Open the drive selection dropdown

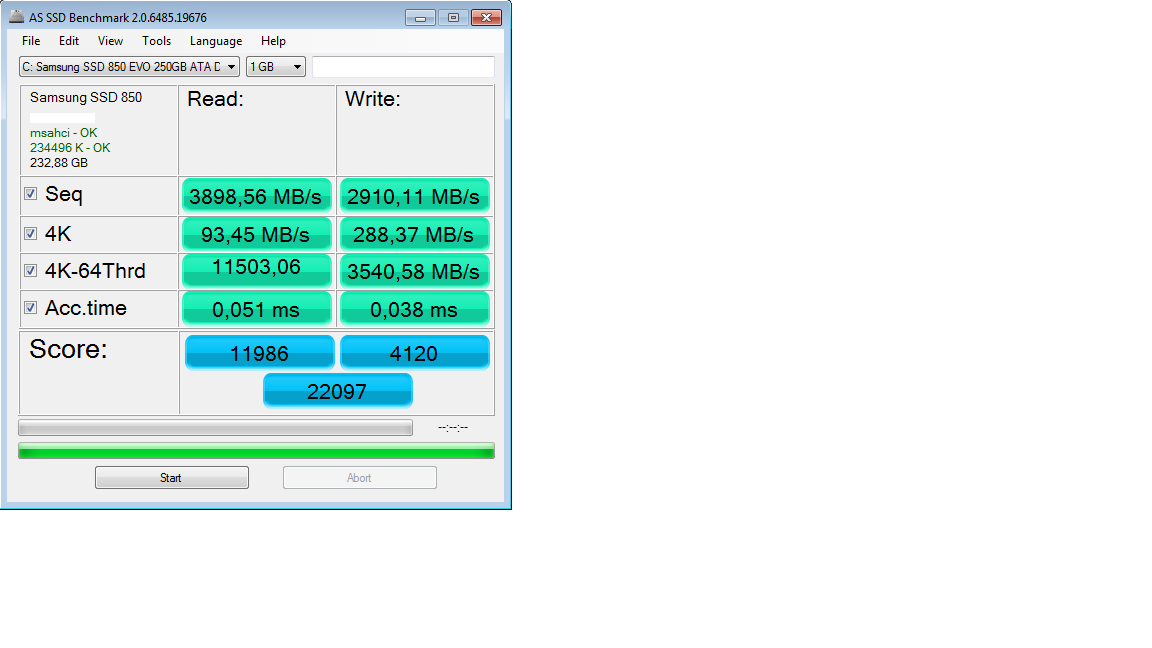[233, 66]
